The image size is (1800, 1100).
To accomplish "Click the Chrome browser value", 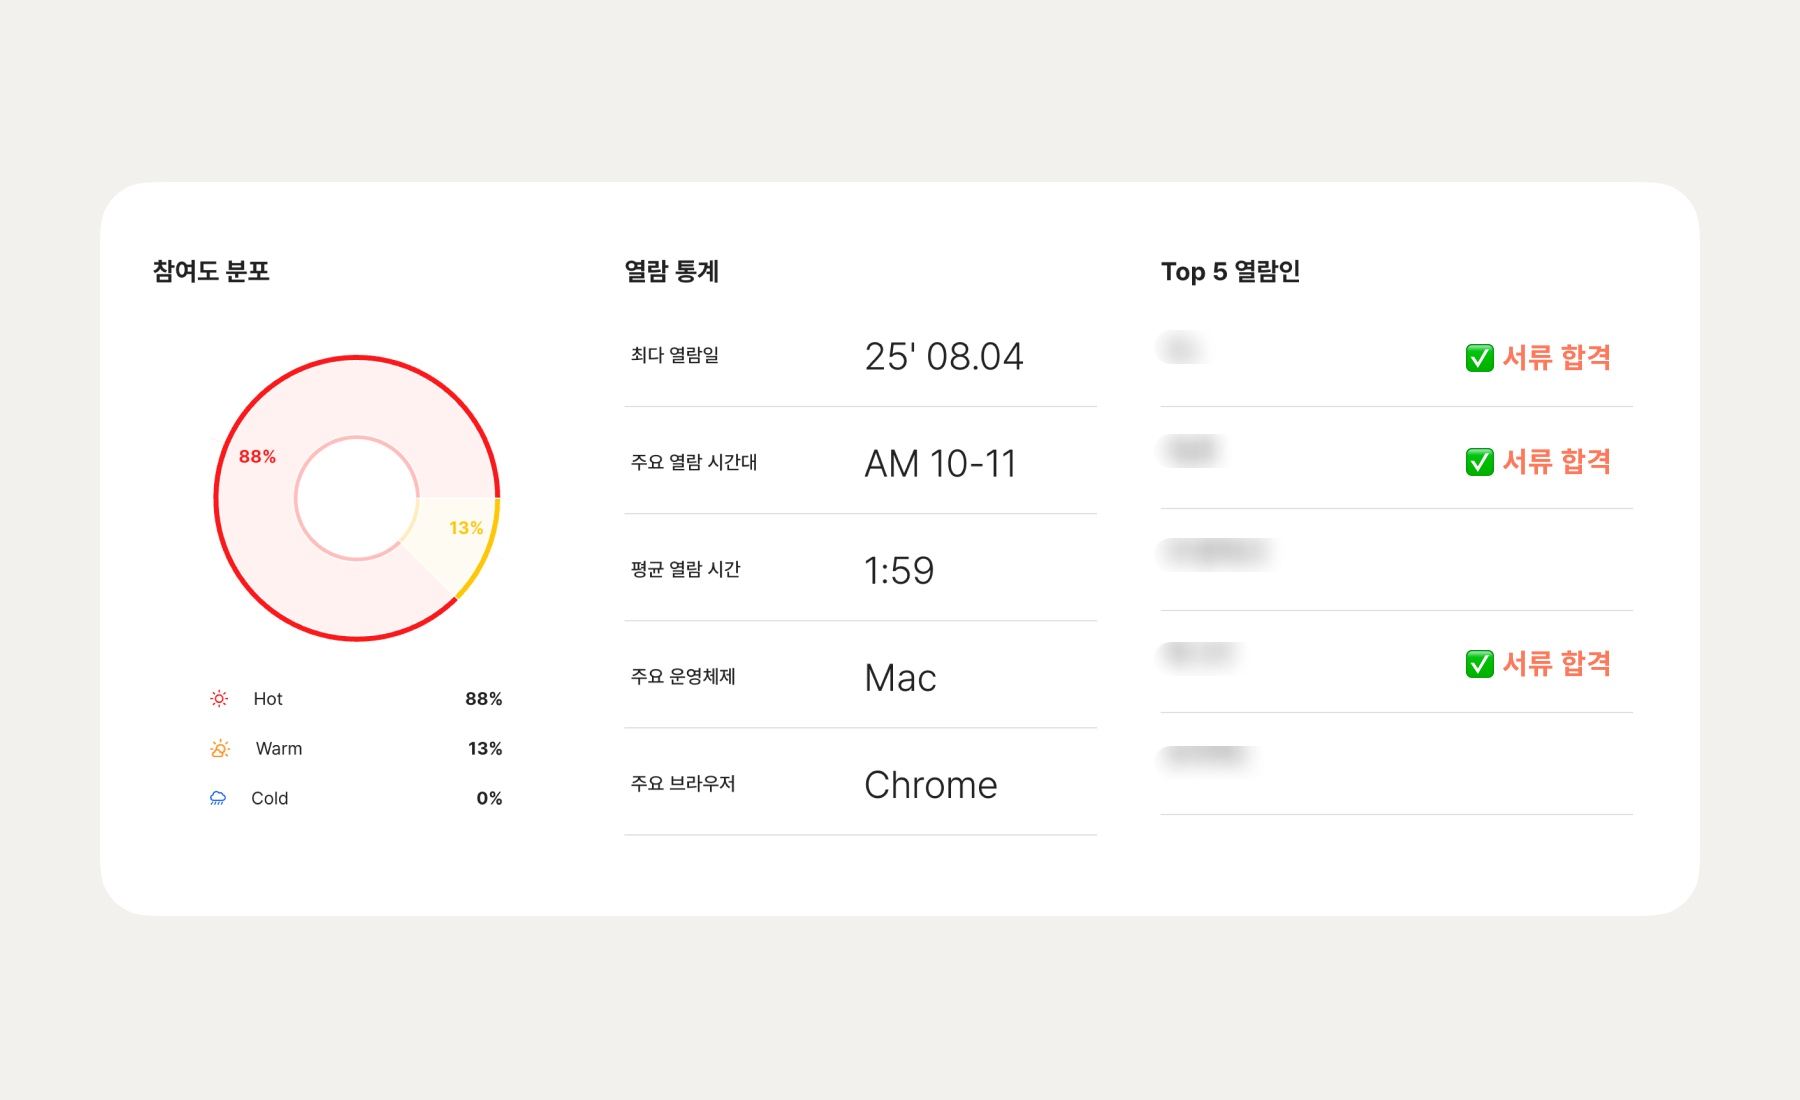I will pyautogui.click(x=931, y=785).
